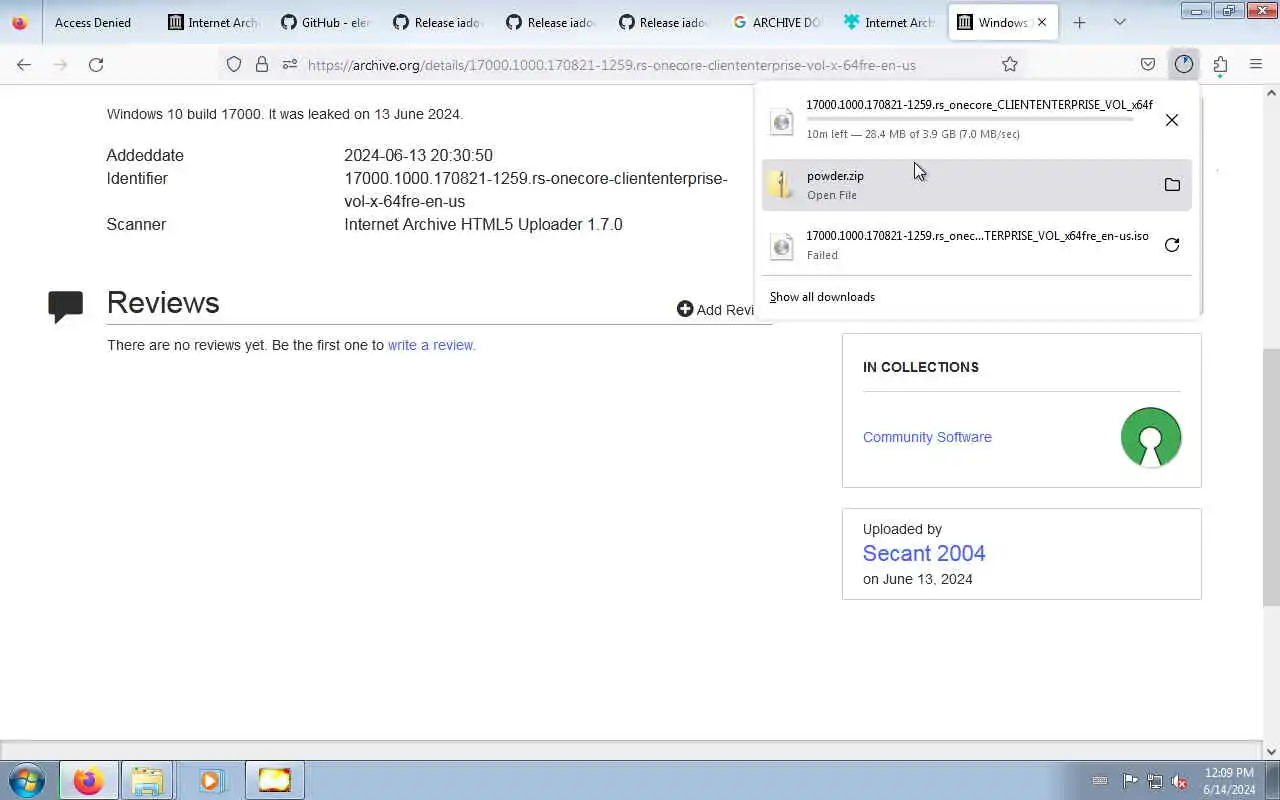The height and width of the screenshot is (800, 1280).
Task: Click the scrollbar up arrow
Action: tap(1271, 93)
